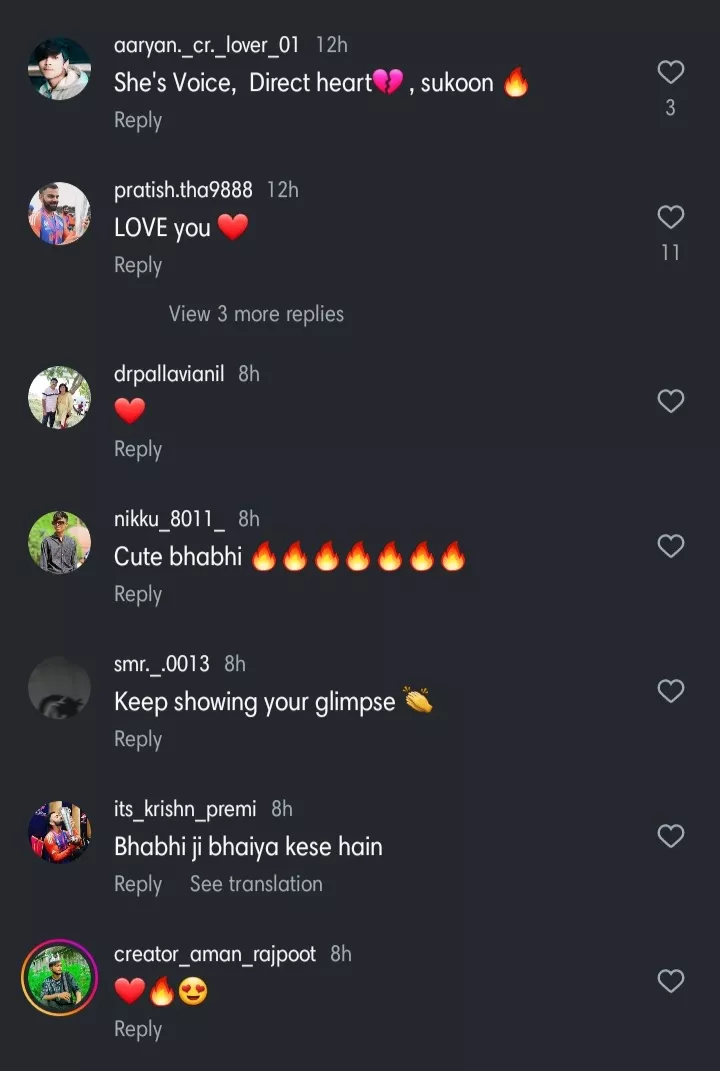Like creator_aman_rajpoot's emoji comment

670,981
